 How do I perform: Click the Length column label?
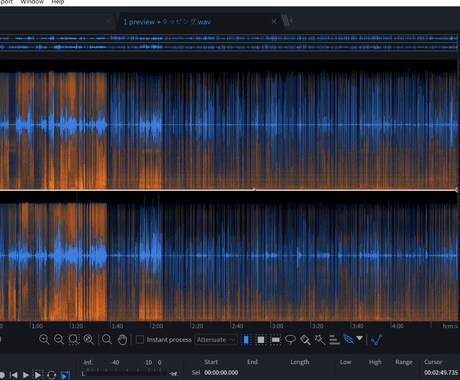[299, 362]
